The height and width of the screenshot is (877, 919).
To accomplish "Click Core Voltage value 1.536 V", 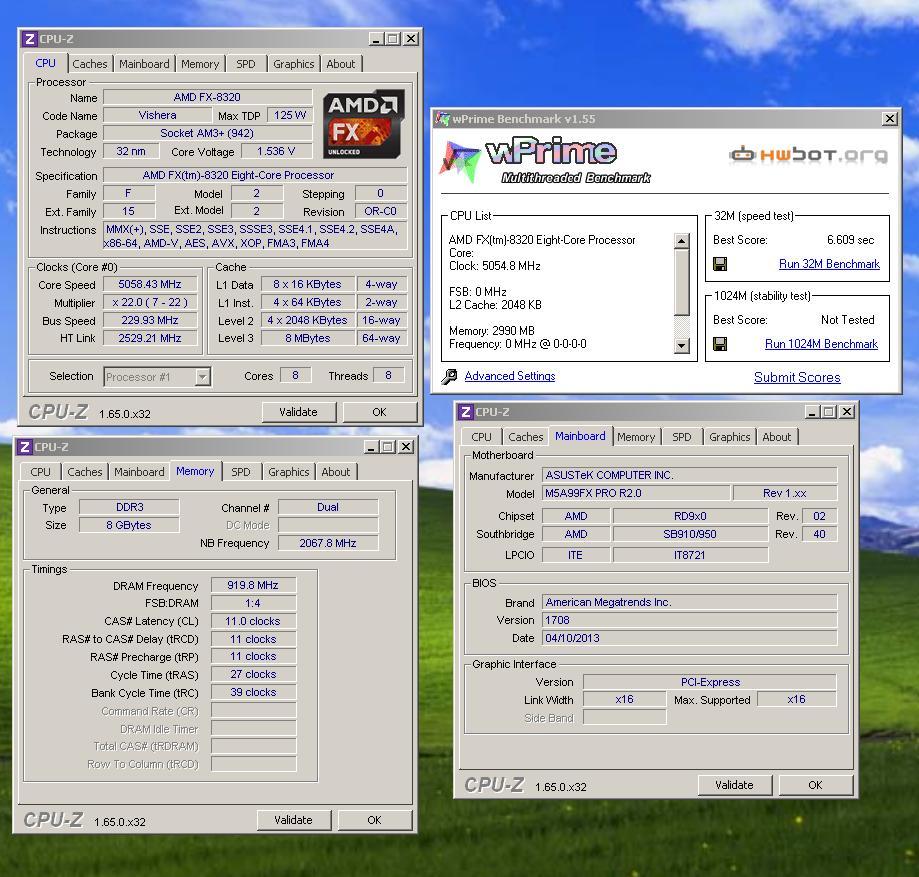I will pyautogui.click(x=276, y=151).
